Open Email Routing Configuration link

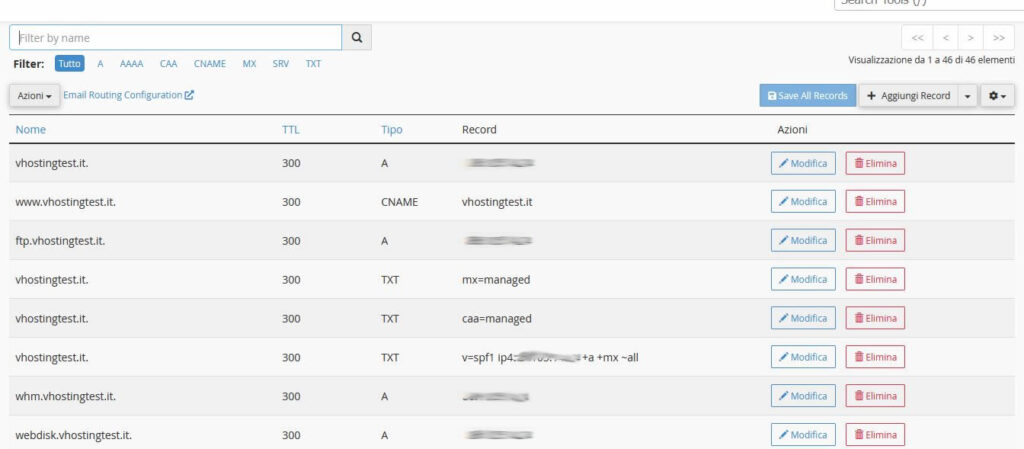point(128,95)
